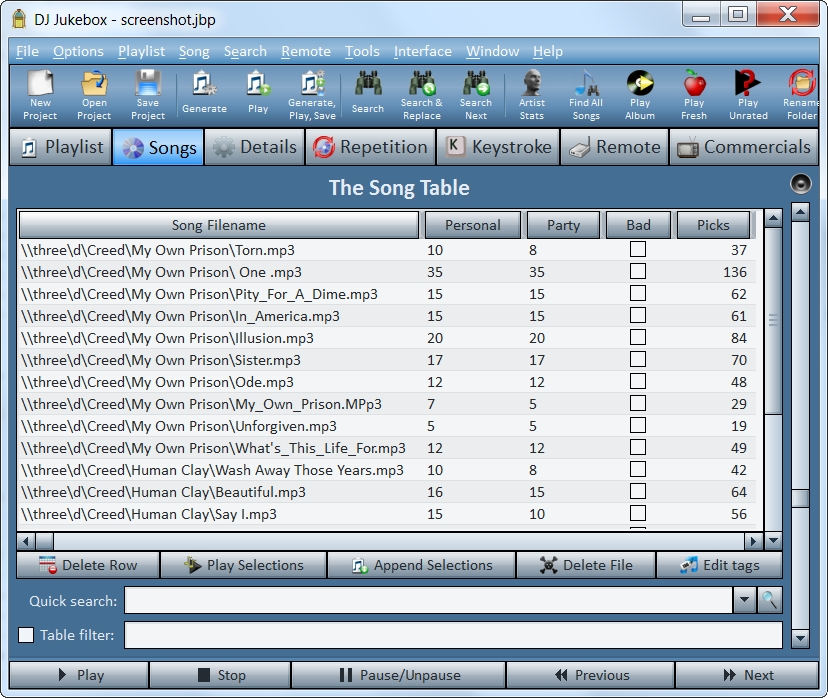Click the magnifier icon next to Quick search
Screen dimensions: 828x698
(x=769, y=600)
